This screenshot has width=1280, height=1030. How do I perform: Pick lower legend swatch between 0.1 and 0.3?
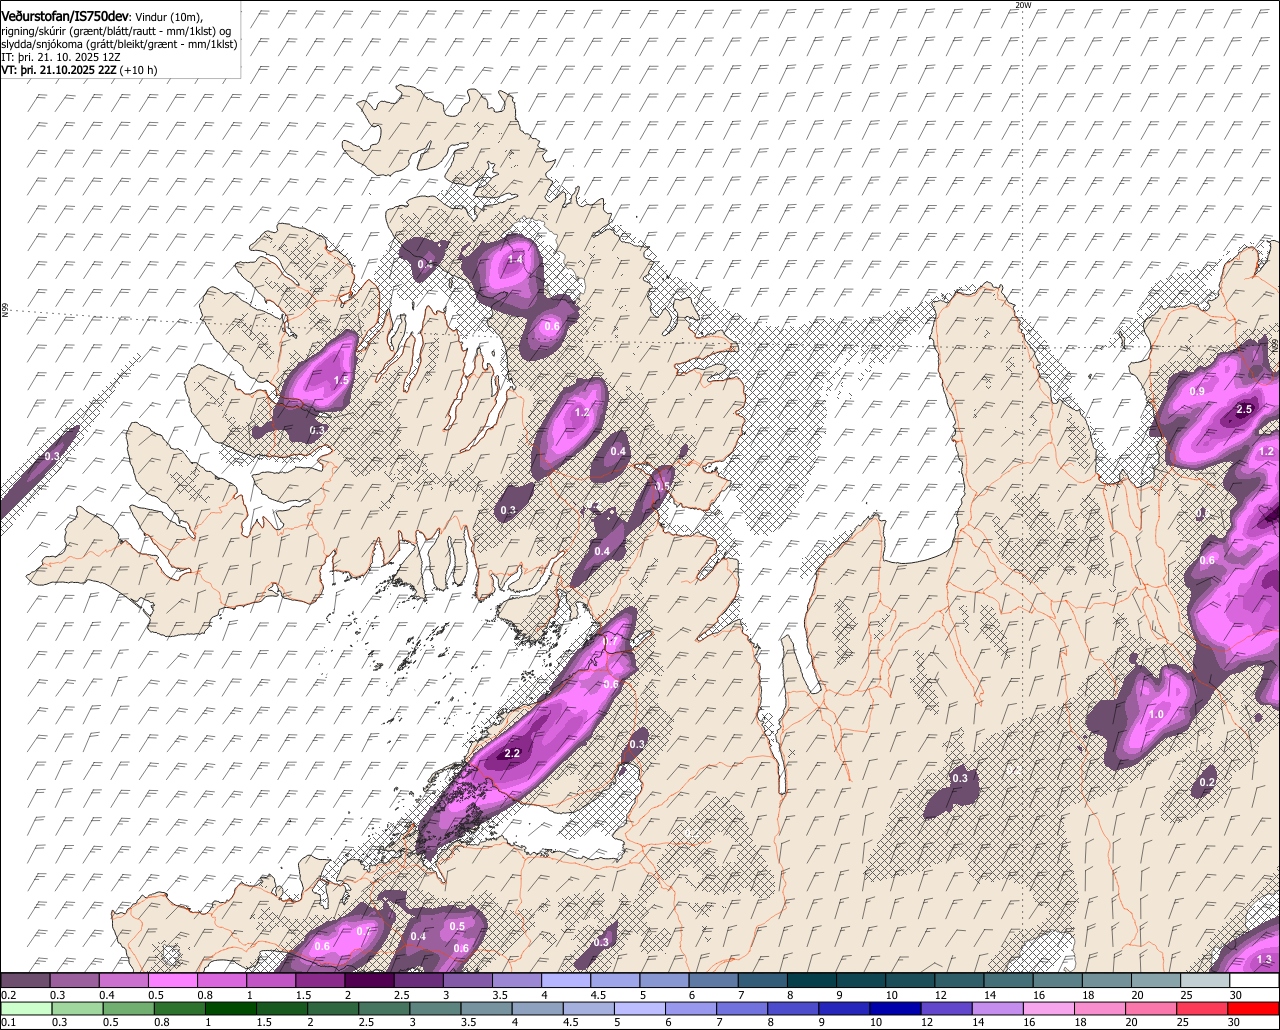point(26,1008)
